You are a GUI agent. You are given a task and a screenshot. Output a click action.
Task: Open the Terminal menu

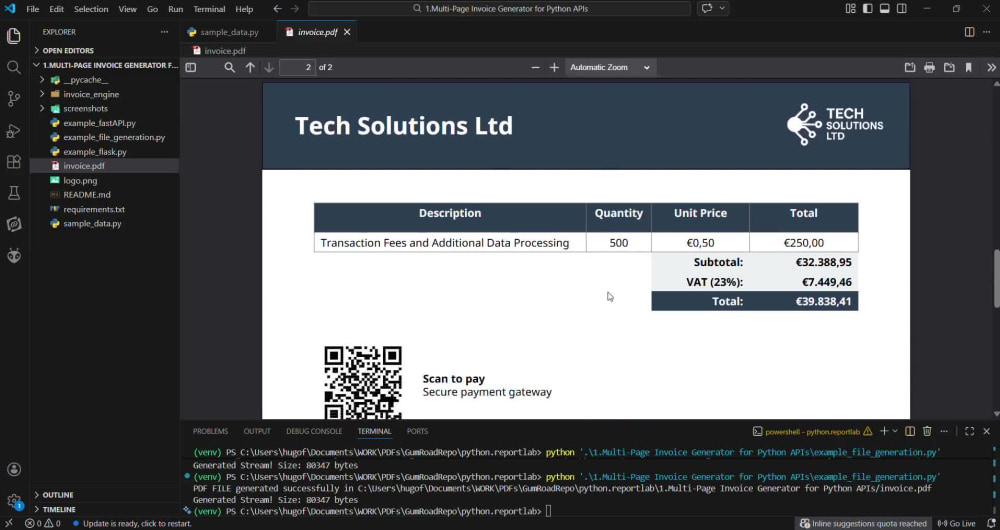[209, 9]
